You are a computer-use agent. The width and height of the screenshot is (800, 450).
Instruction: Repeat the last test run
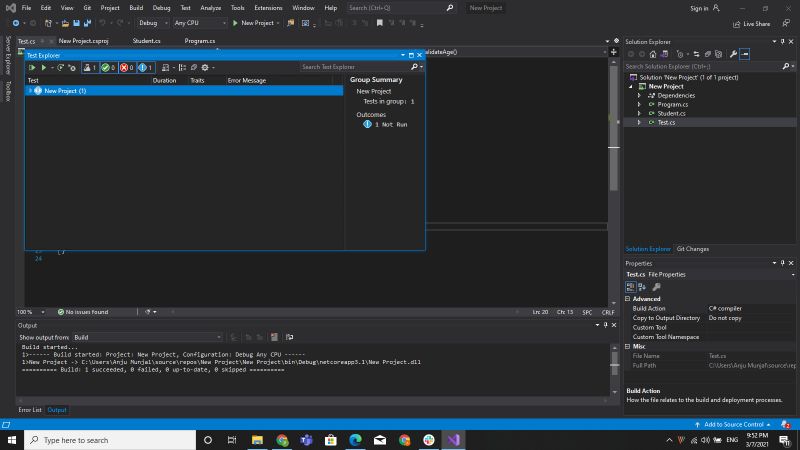pyautogui.click(x=60, y=67)
